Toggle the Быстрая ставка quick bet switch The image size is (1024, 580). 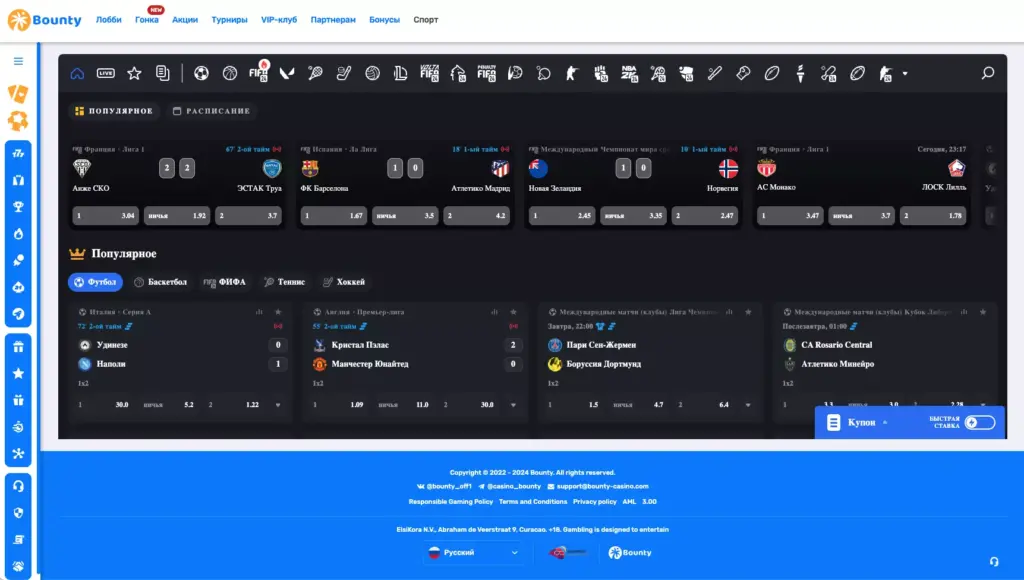click(980, 423)
